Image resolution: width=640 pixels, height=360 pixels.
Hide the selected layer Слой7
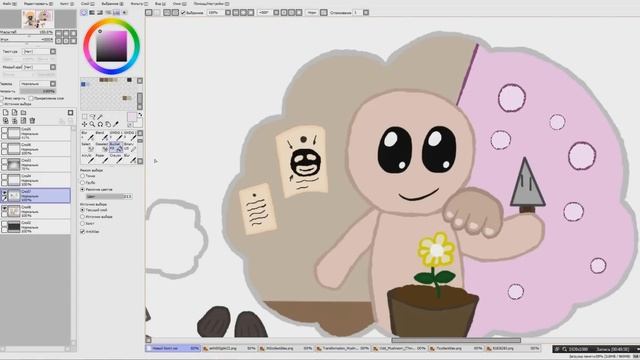tap(4, 193)
